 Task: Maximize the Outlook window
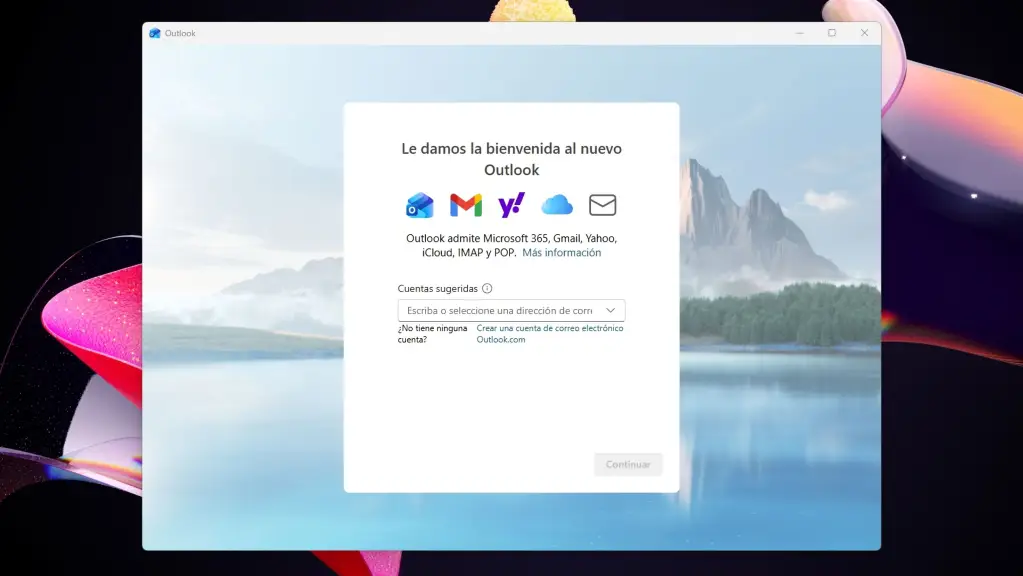(831, 33)
